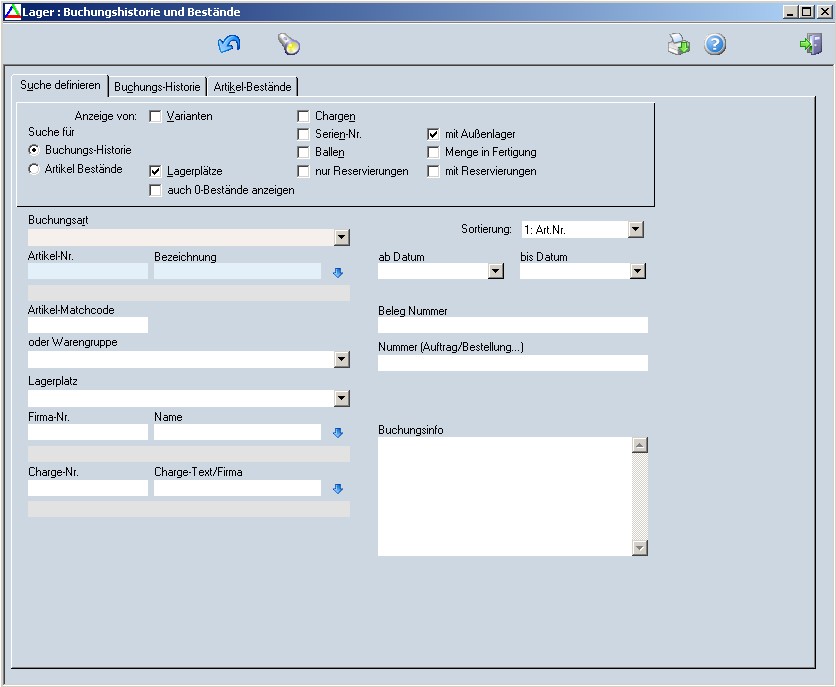
Task: Uncheck the mit Außenlager checkbox
Action: point(433,134)
